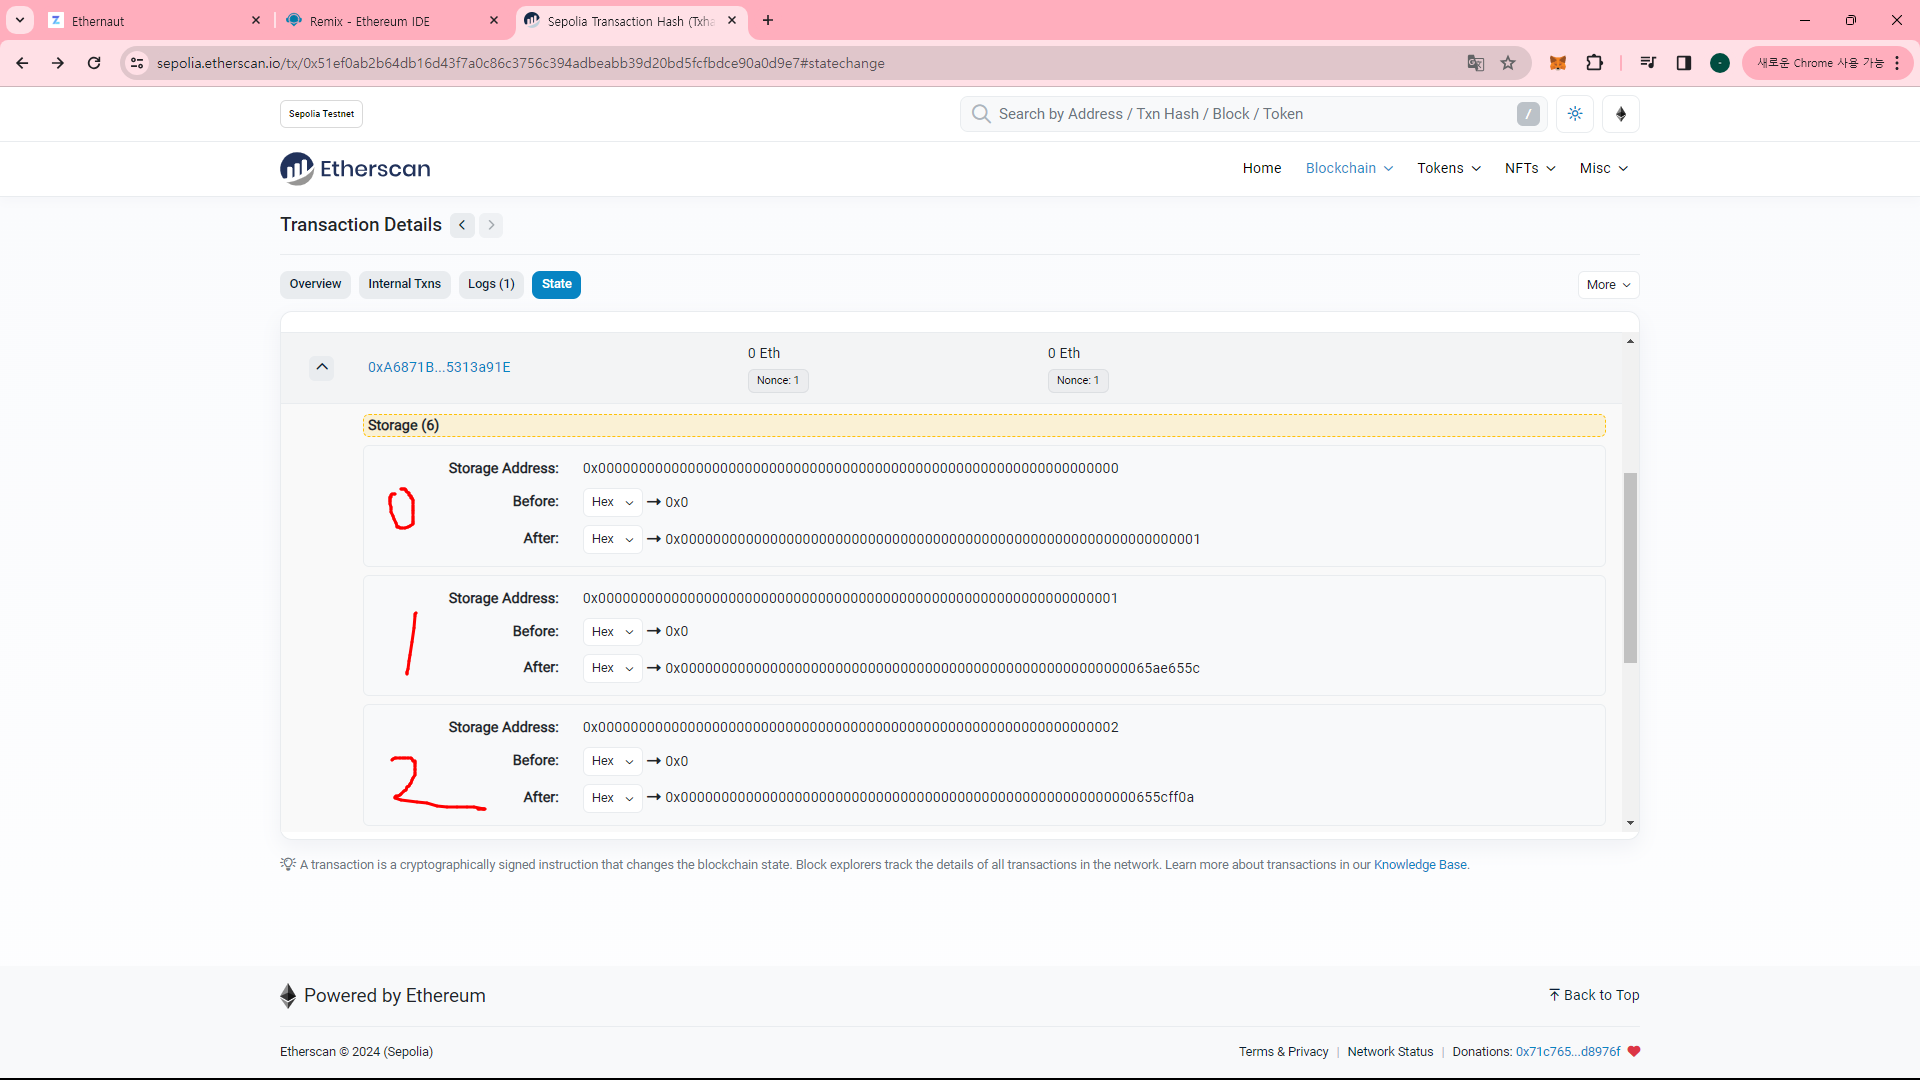The image size is (1920, 1080).
Task: View next transaction with right chevron
Action: (x=491, y=225)
